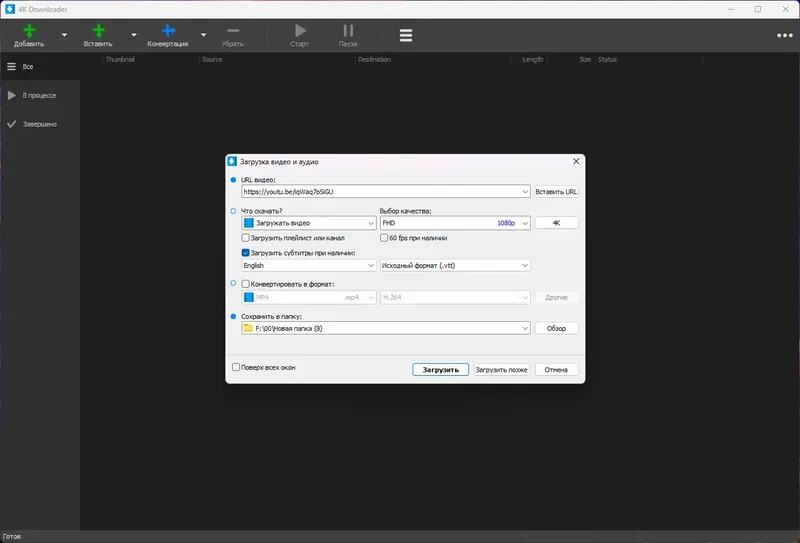The image size is (800, 543).
Task: Click the Другие button
Action: coord(556,297)
